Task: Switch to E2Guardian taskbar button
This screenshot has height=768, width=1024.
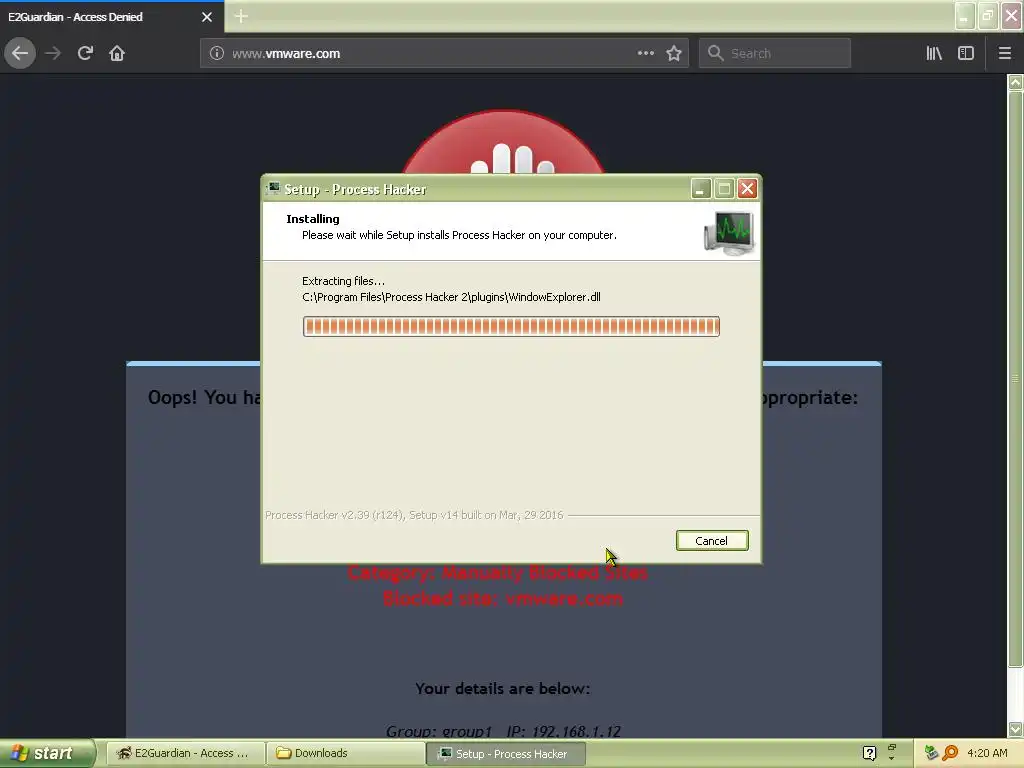Action: (185, 753)
